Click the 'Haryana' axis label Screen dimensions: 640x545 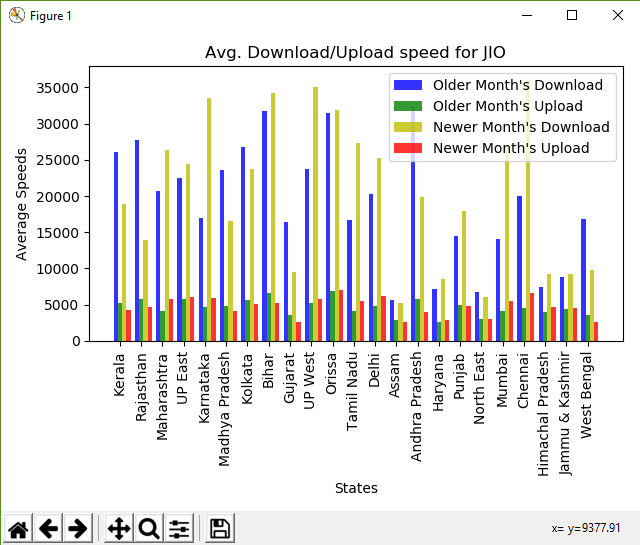438,383
